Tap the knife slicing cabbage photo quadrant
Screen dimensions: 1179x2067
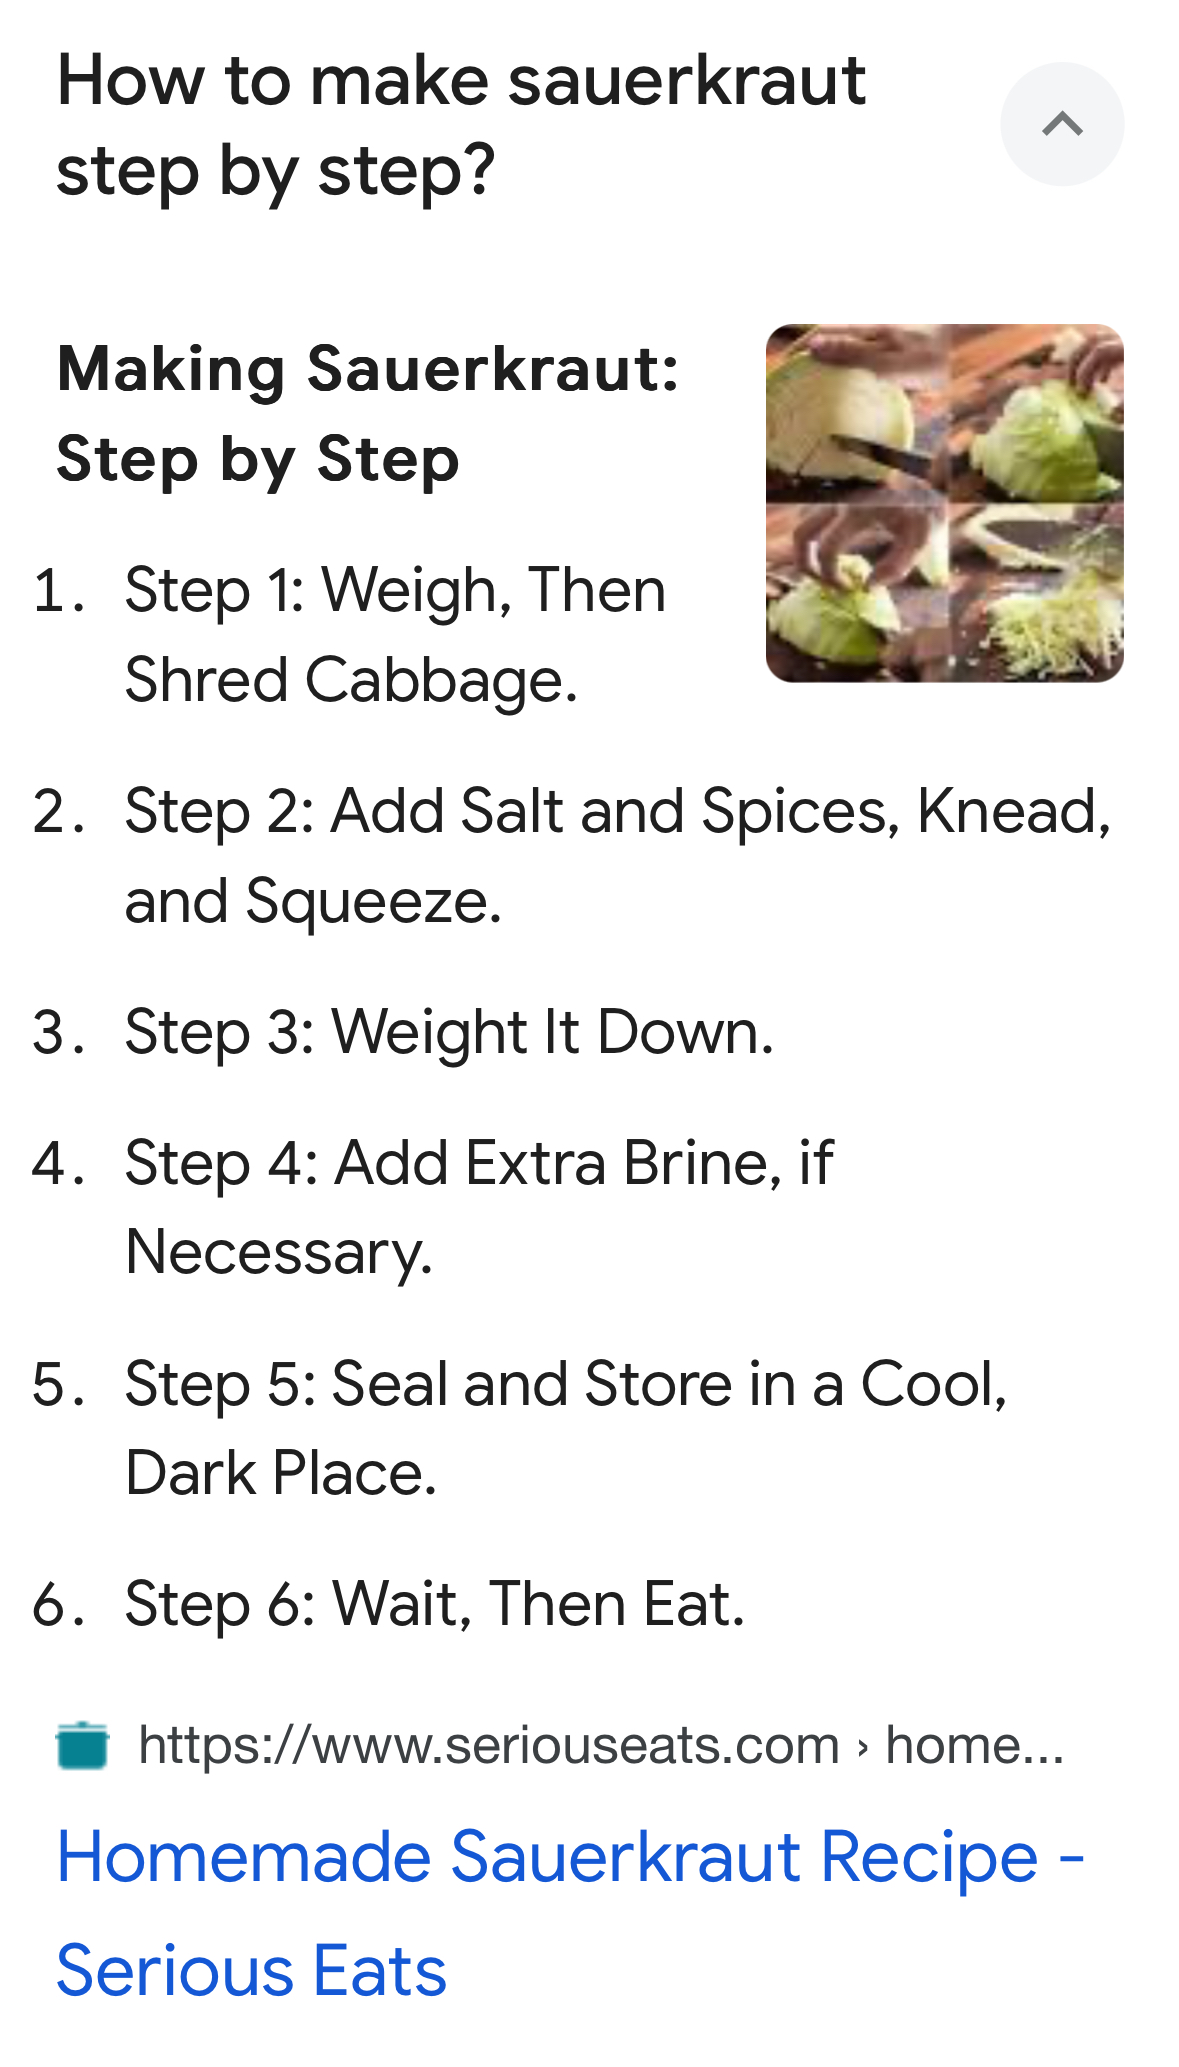[x=856, y=413]
